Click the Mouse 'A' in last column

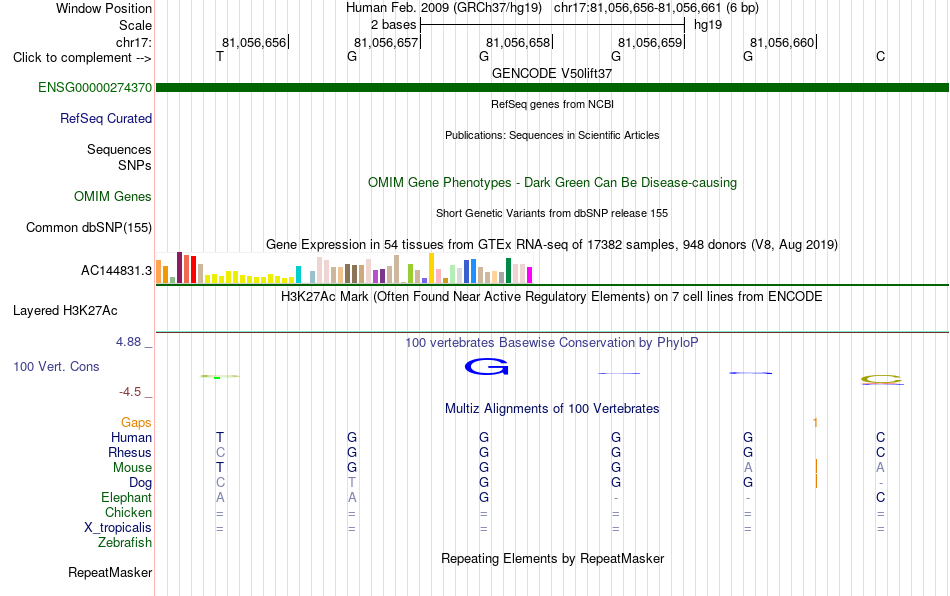[x=880, y=468]
